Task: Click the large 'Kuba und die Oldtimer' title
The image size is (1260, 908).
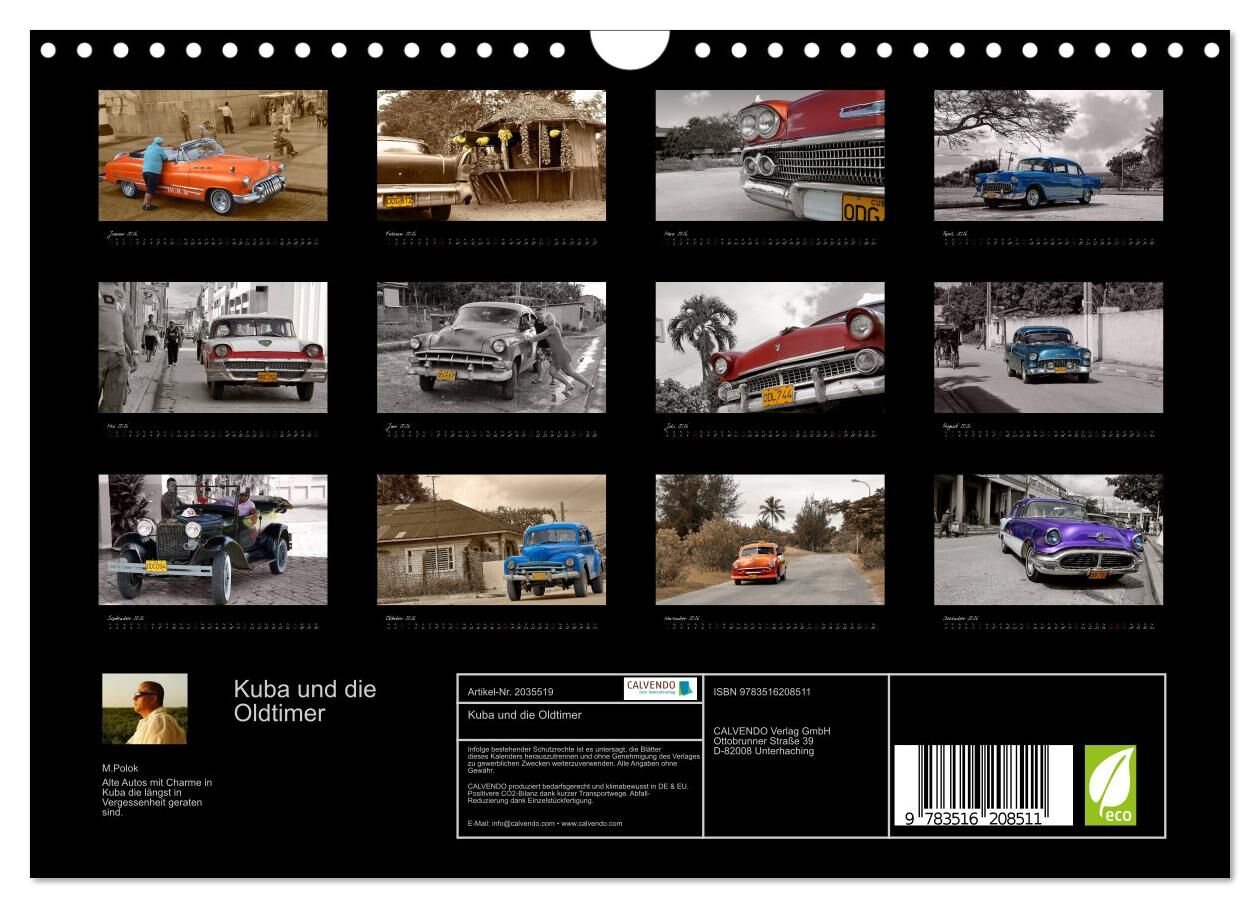Action: coord(305,701)
